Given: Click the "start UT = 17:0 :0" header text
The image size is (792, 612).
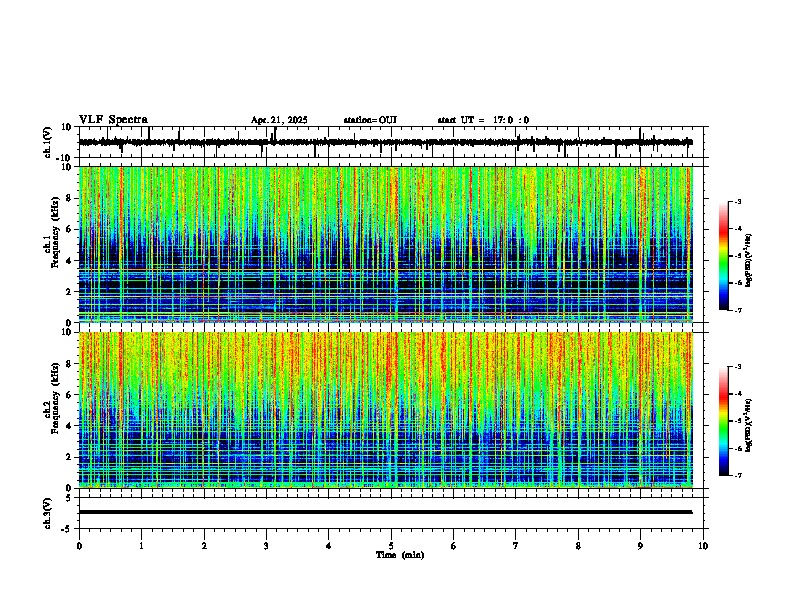Looking at the screenshot, I should (483, 120).
